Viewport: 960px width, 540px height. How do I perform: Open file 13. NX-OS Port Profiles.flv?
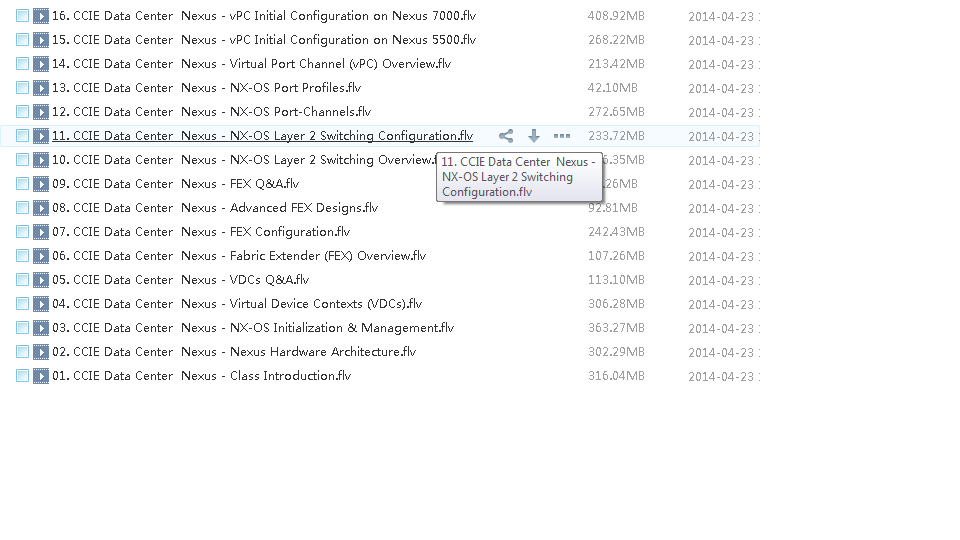206,88
